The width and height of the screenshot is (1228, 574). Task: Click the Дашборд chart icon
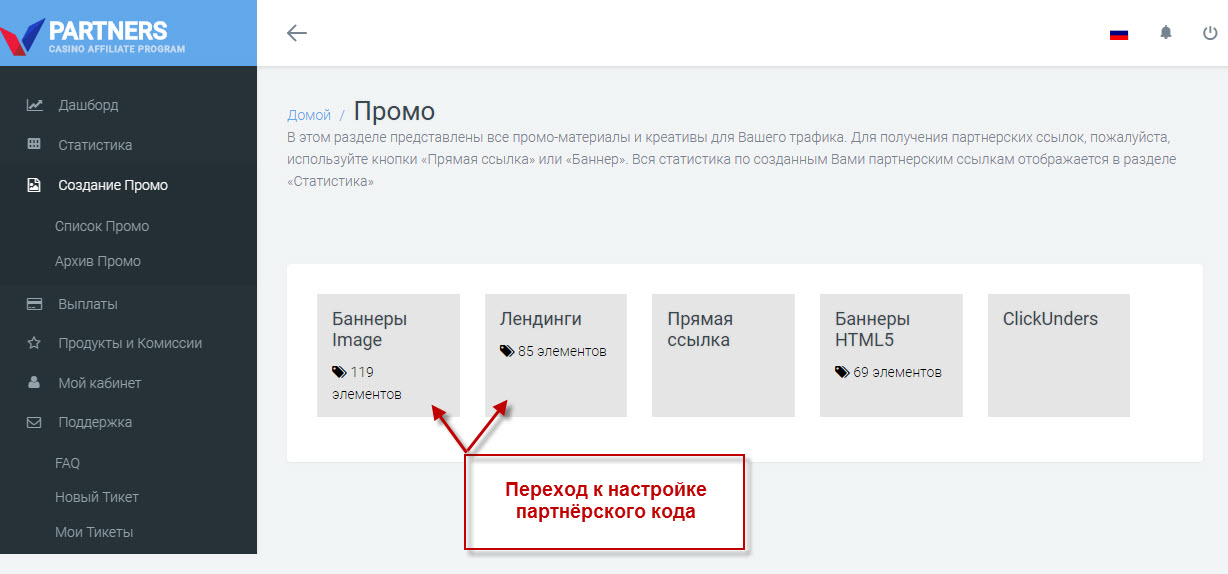(34, 104)
